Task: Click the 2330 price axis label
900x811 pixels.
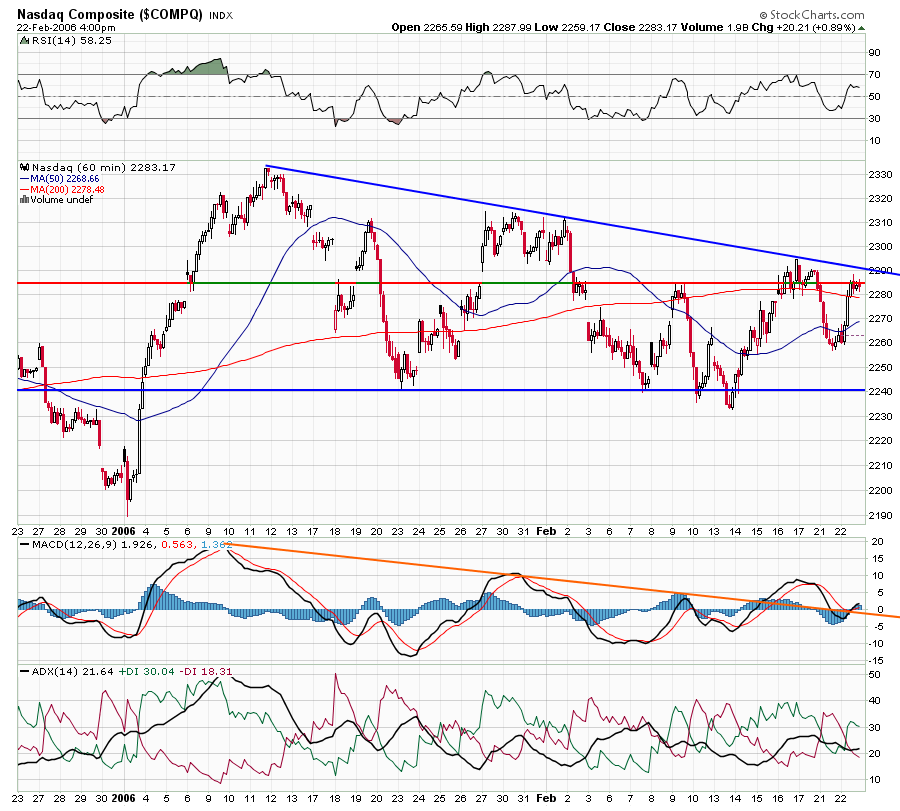Action: tap(880, 174)
